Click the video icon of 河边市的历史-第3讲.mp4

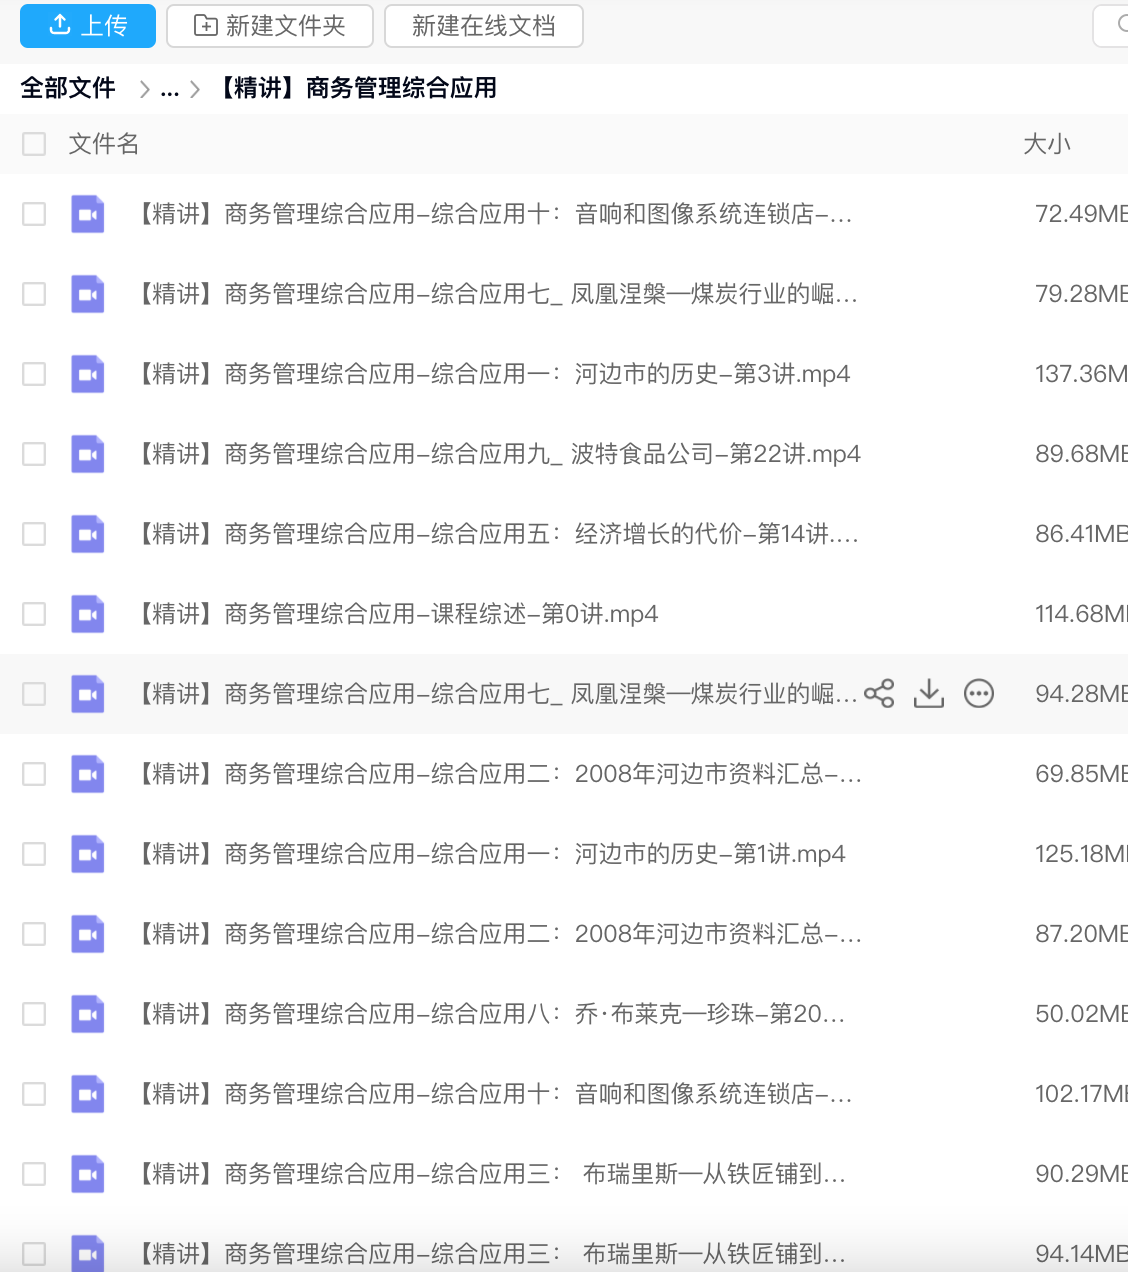click(x=88, y=374)
